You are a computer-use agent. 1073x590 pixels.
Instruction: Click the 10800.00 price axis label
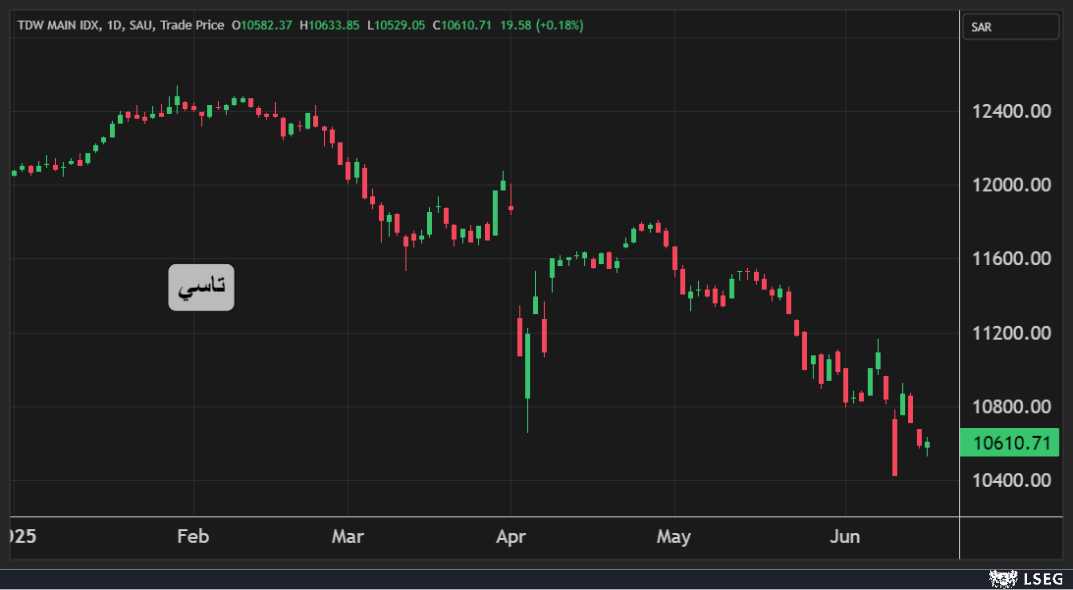click(x=1011, y=407)
